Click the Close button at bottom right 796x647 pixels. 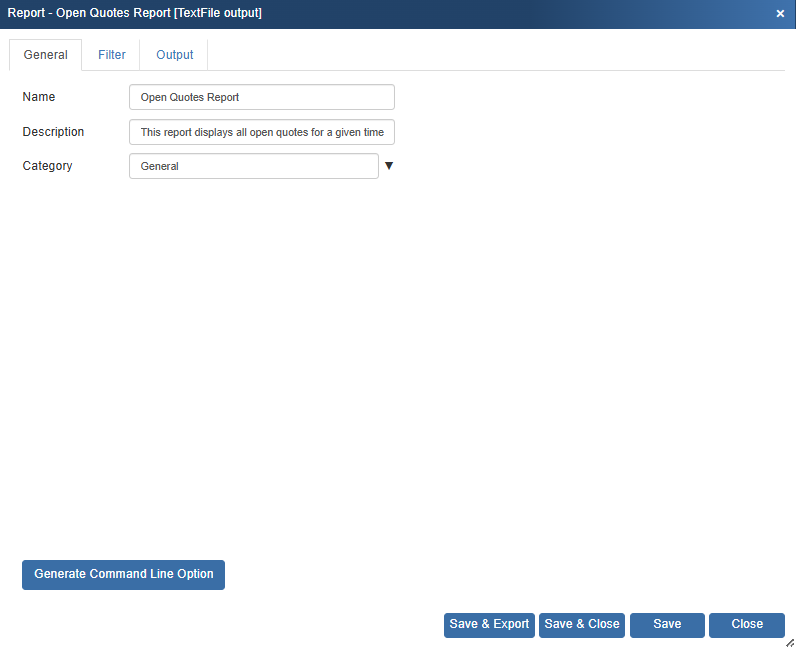click(747, 625)
